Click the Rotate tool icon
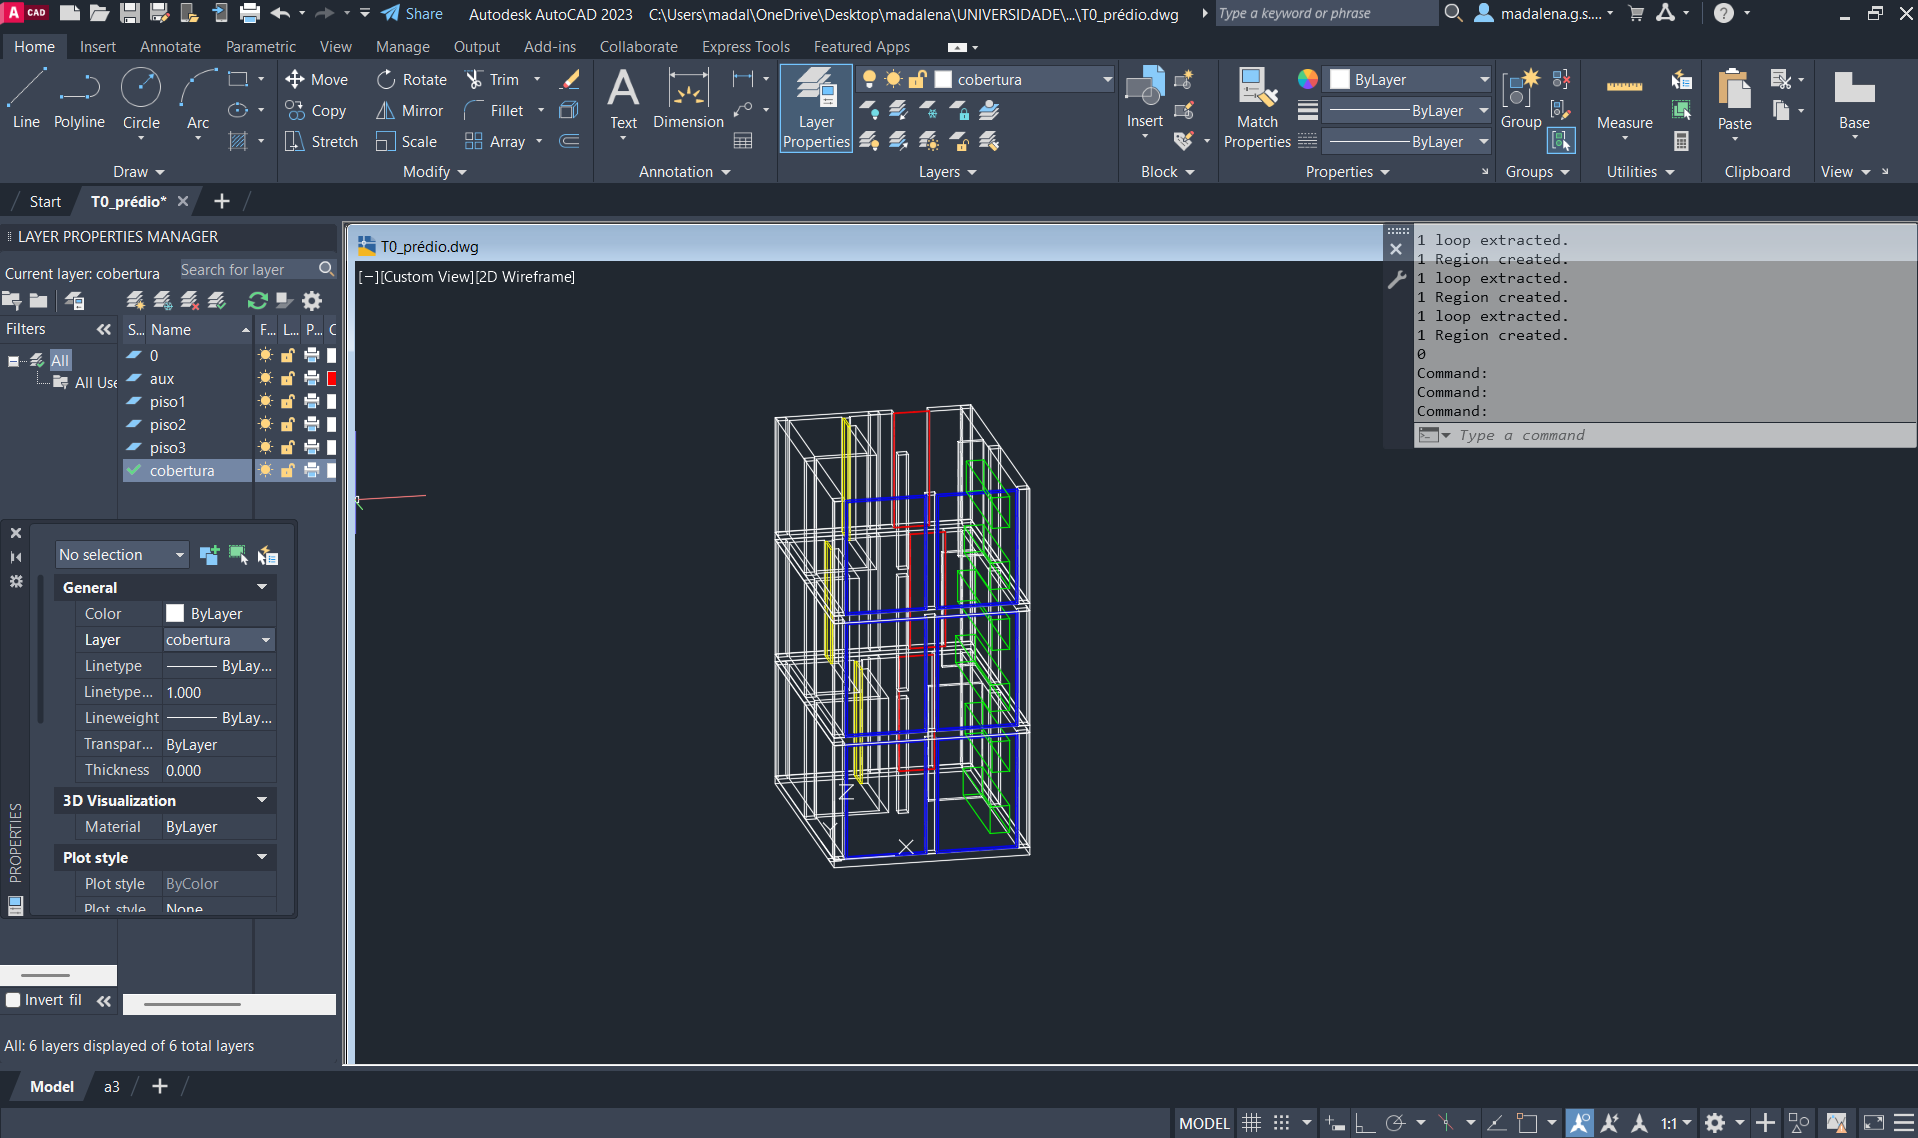 [x=386, y=80]
